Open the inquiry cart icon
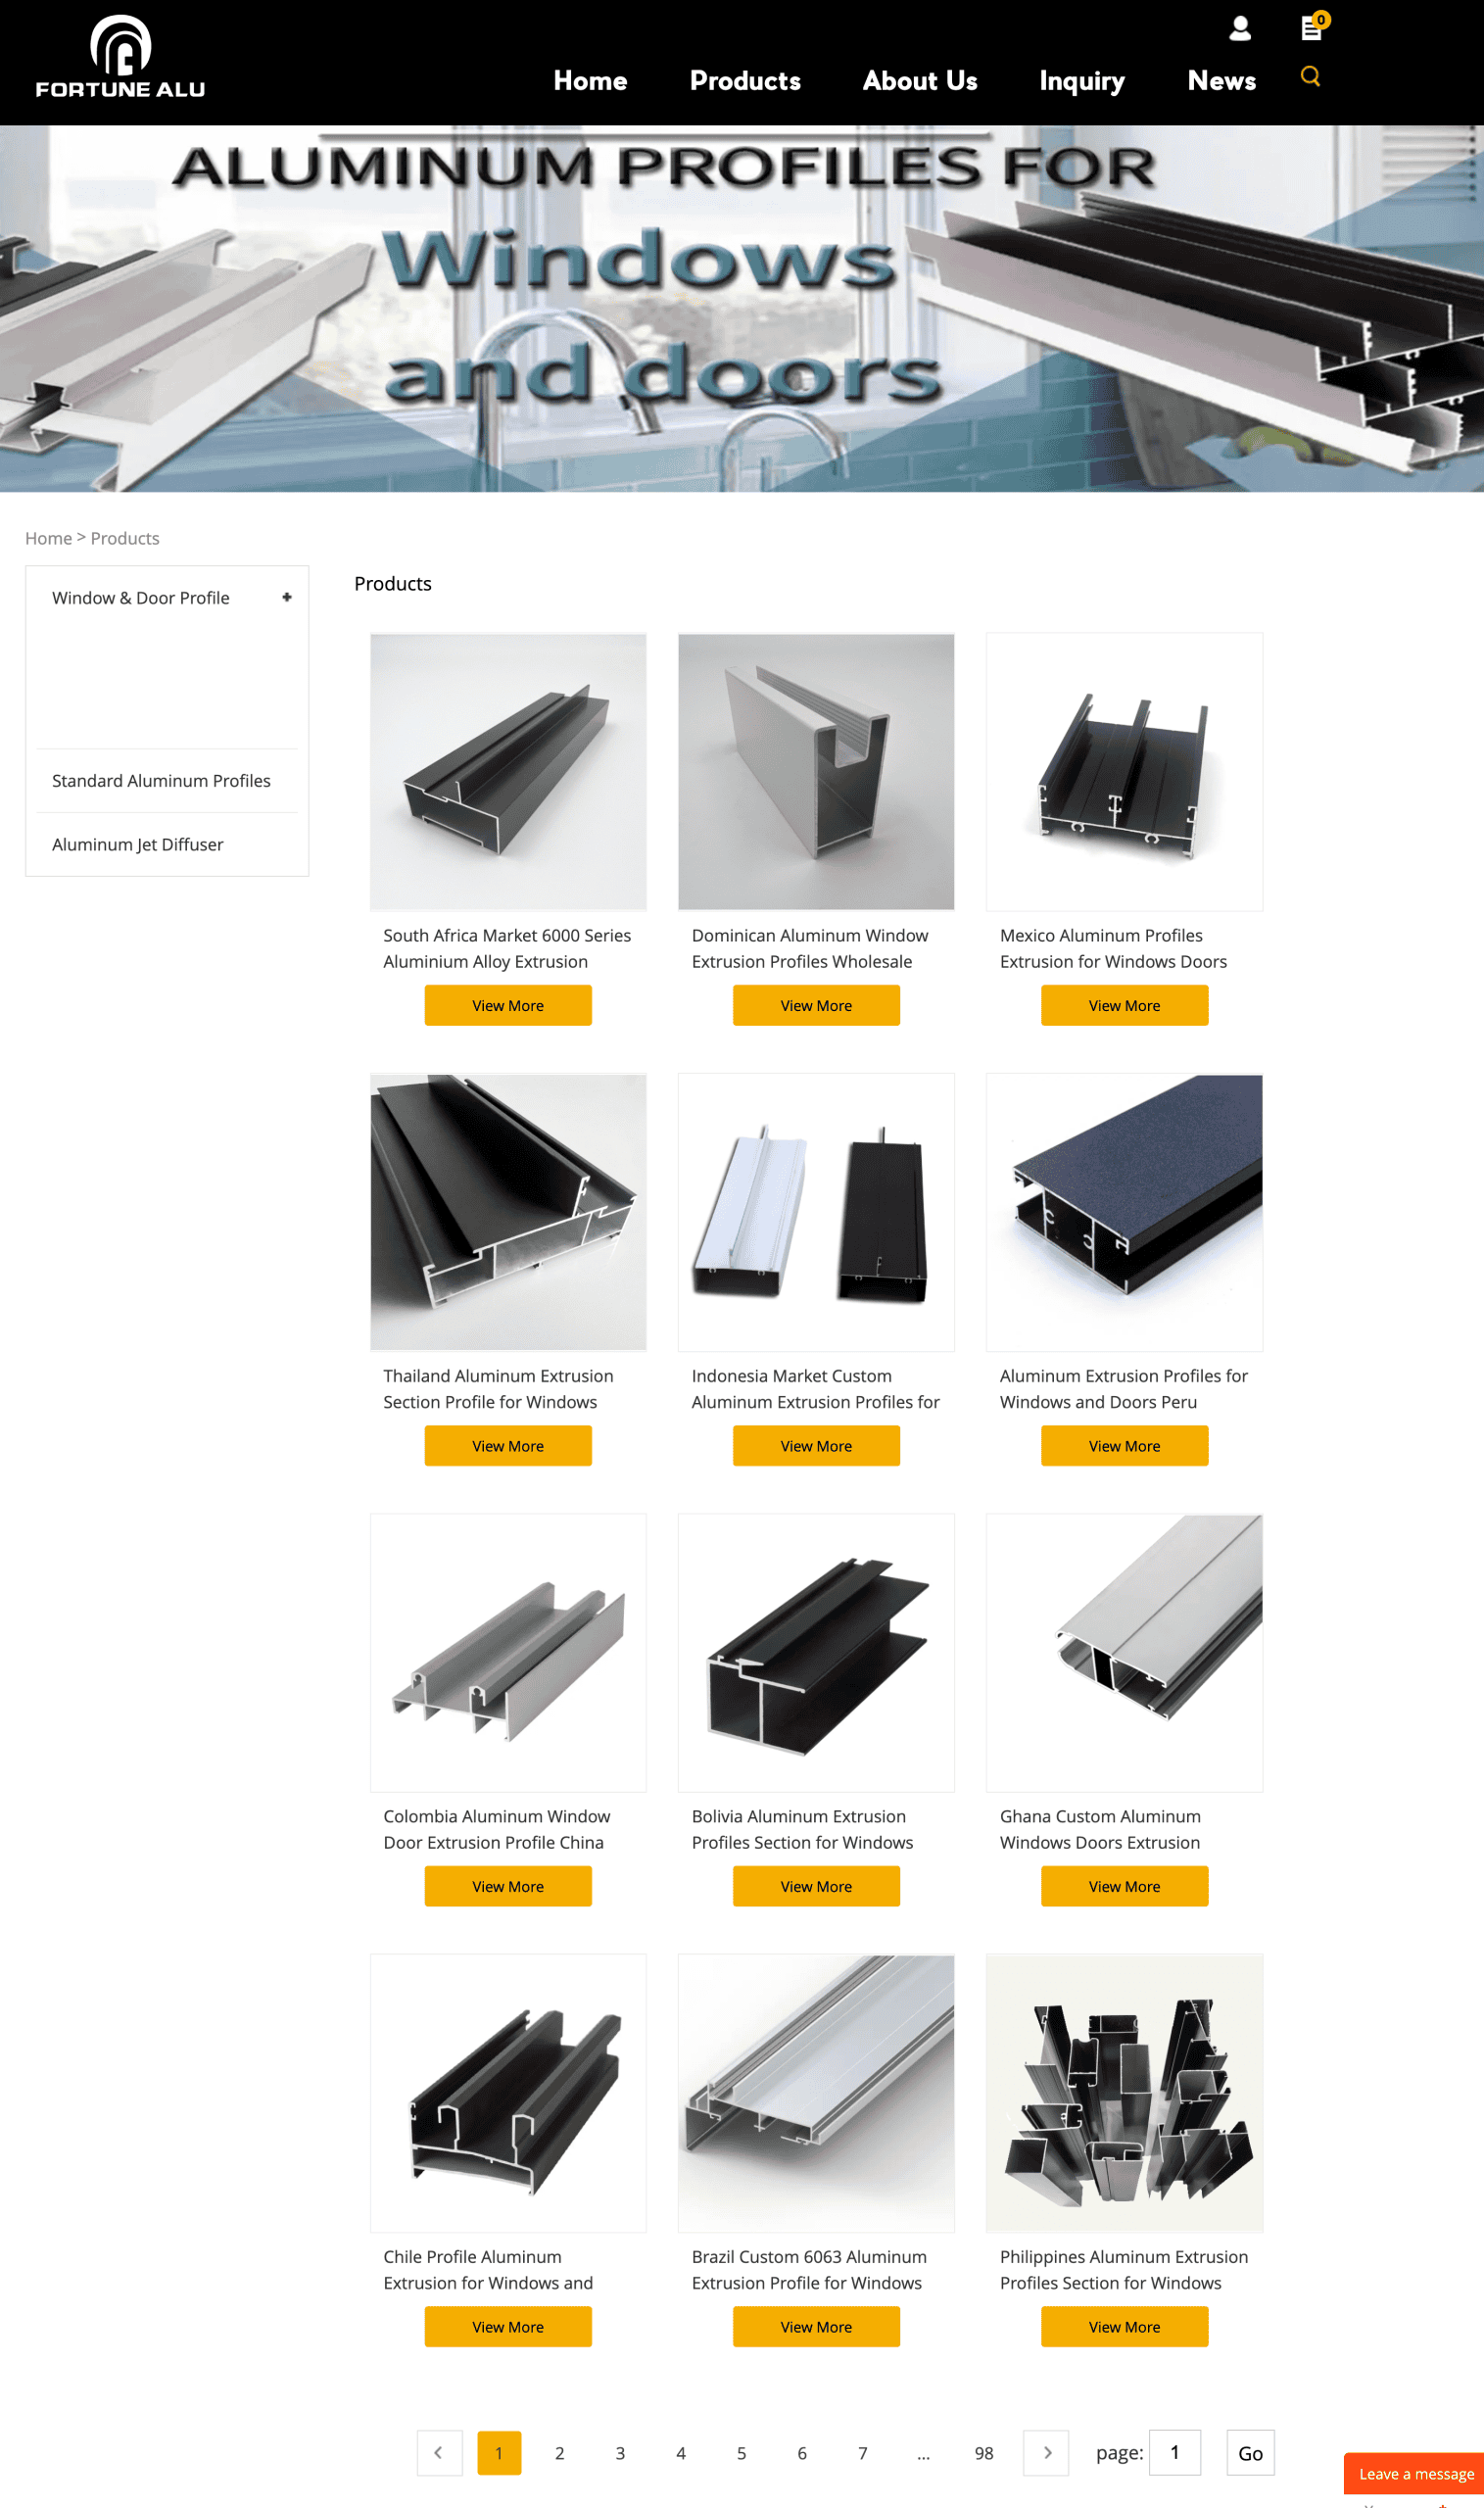This screenshot has width=1484, height=2508. tap(1313, 27)
